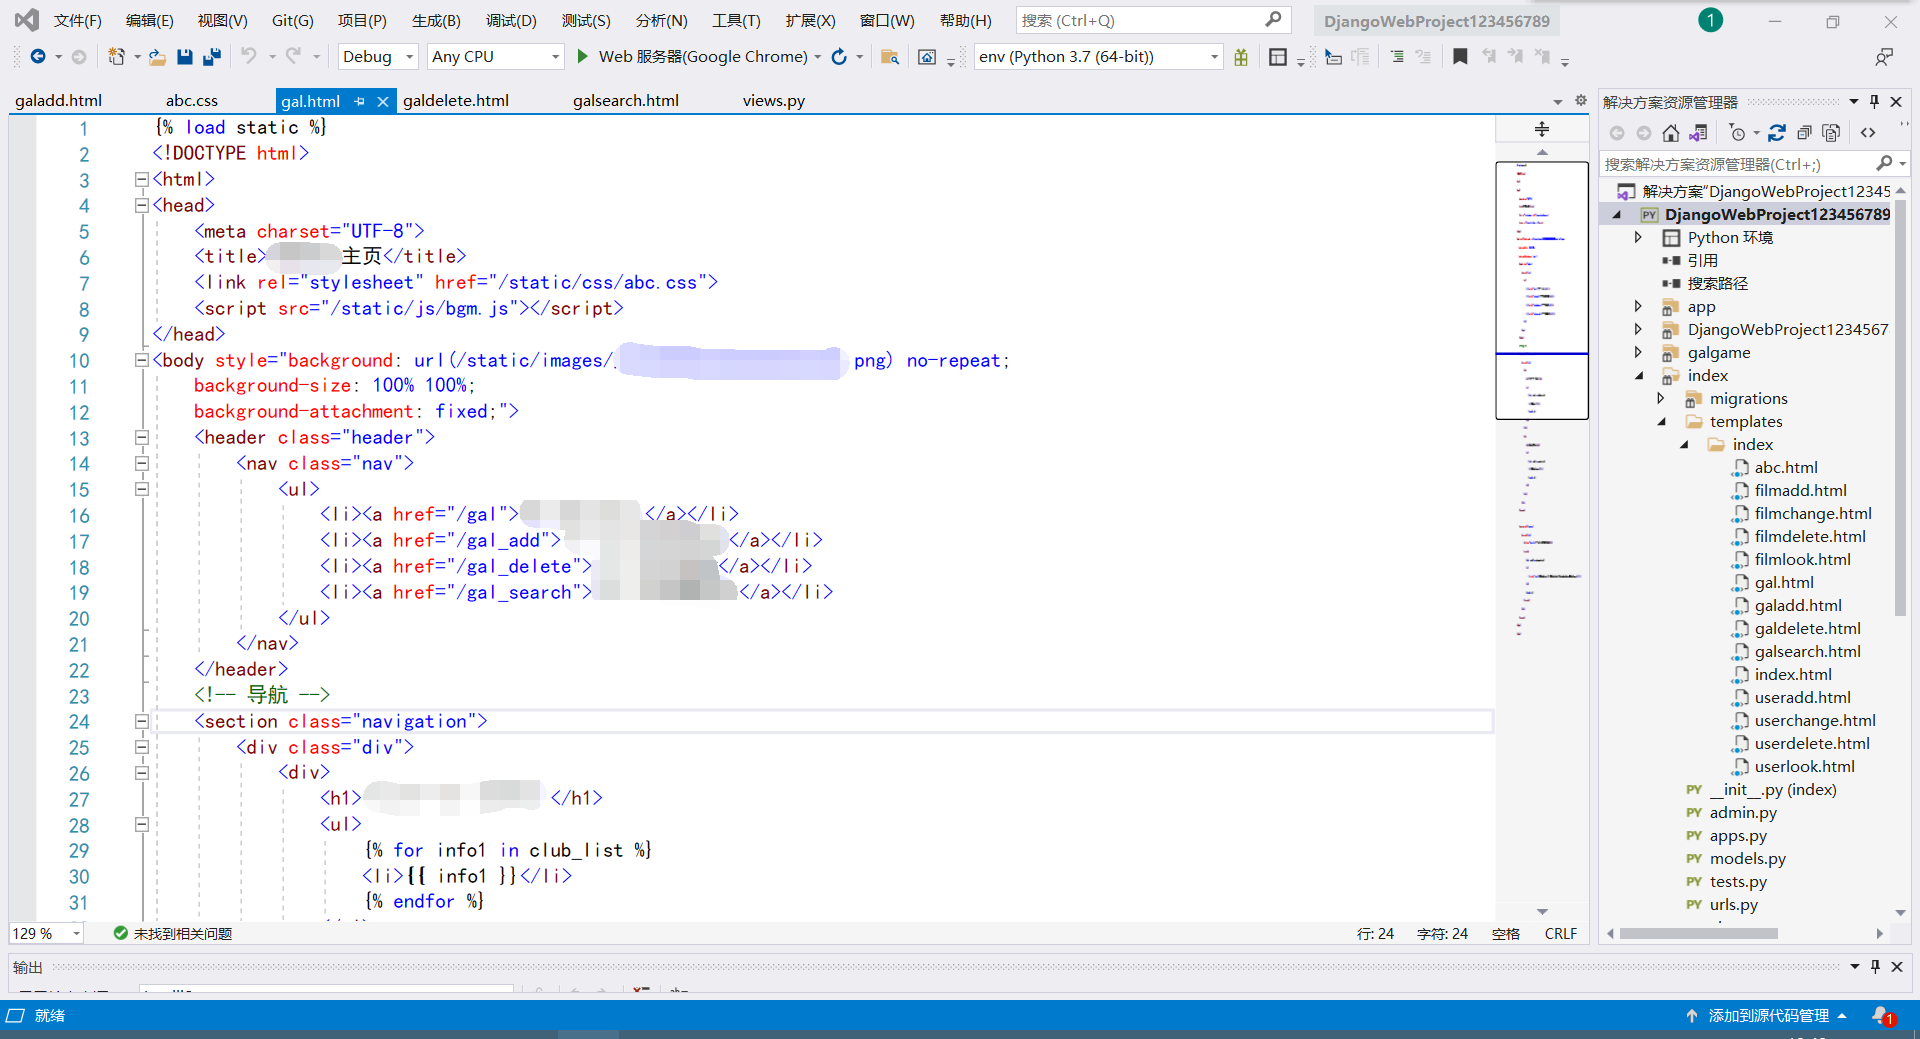Click the Save floppy disk icon
The height and width of the screenshot is (1039, 1920).
(x=185, y=57)
